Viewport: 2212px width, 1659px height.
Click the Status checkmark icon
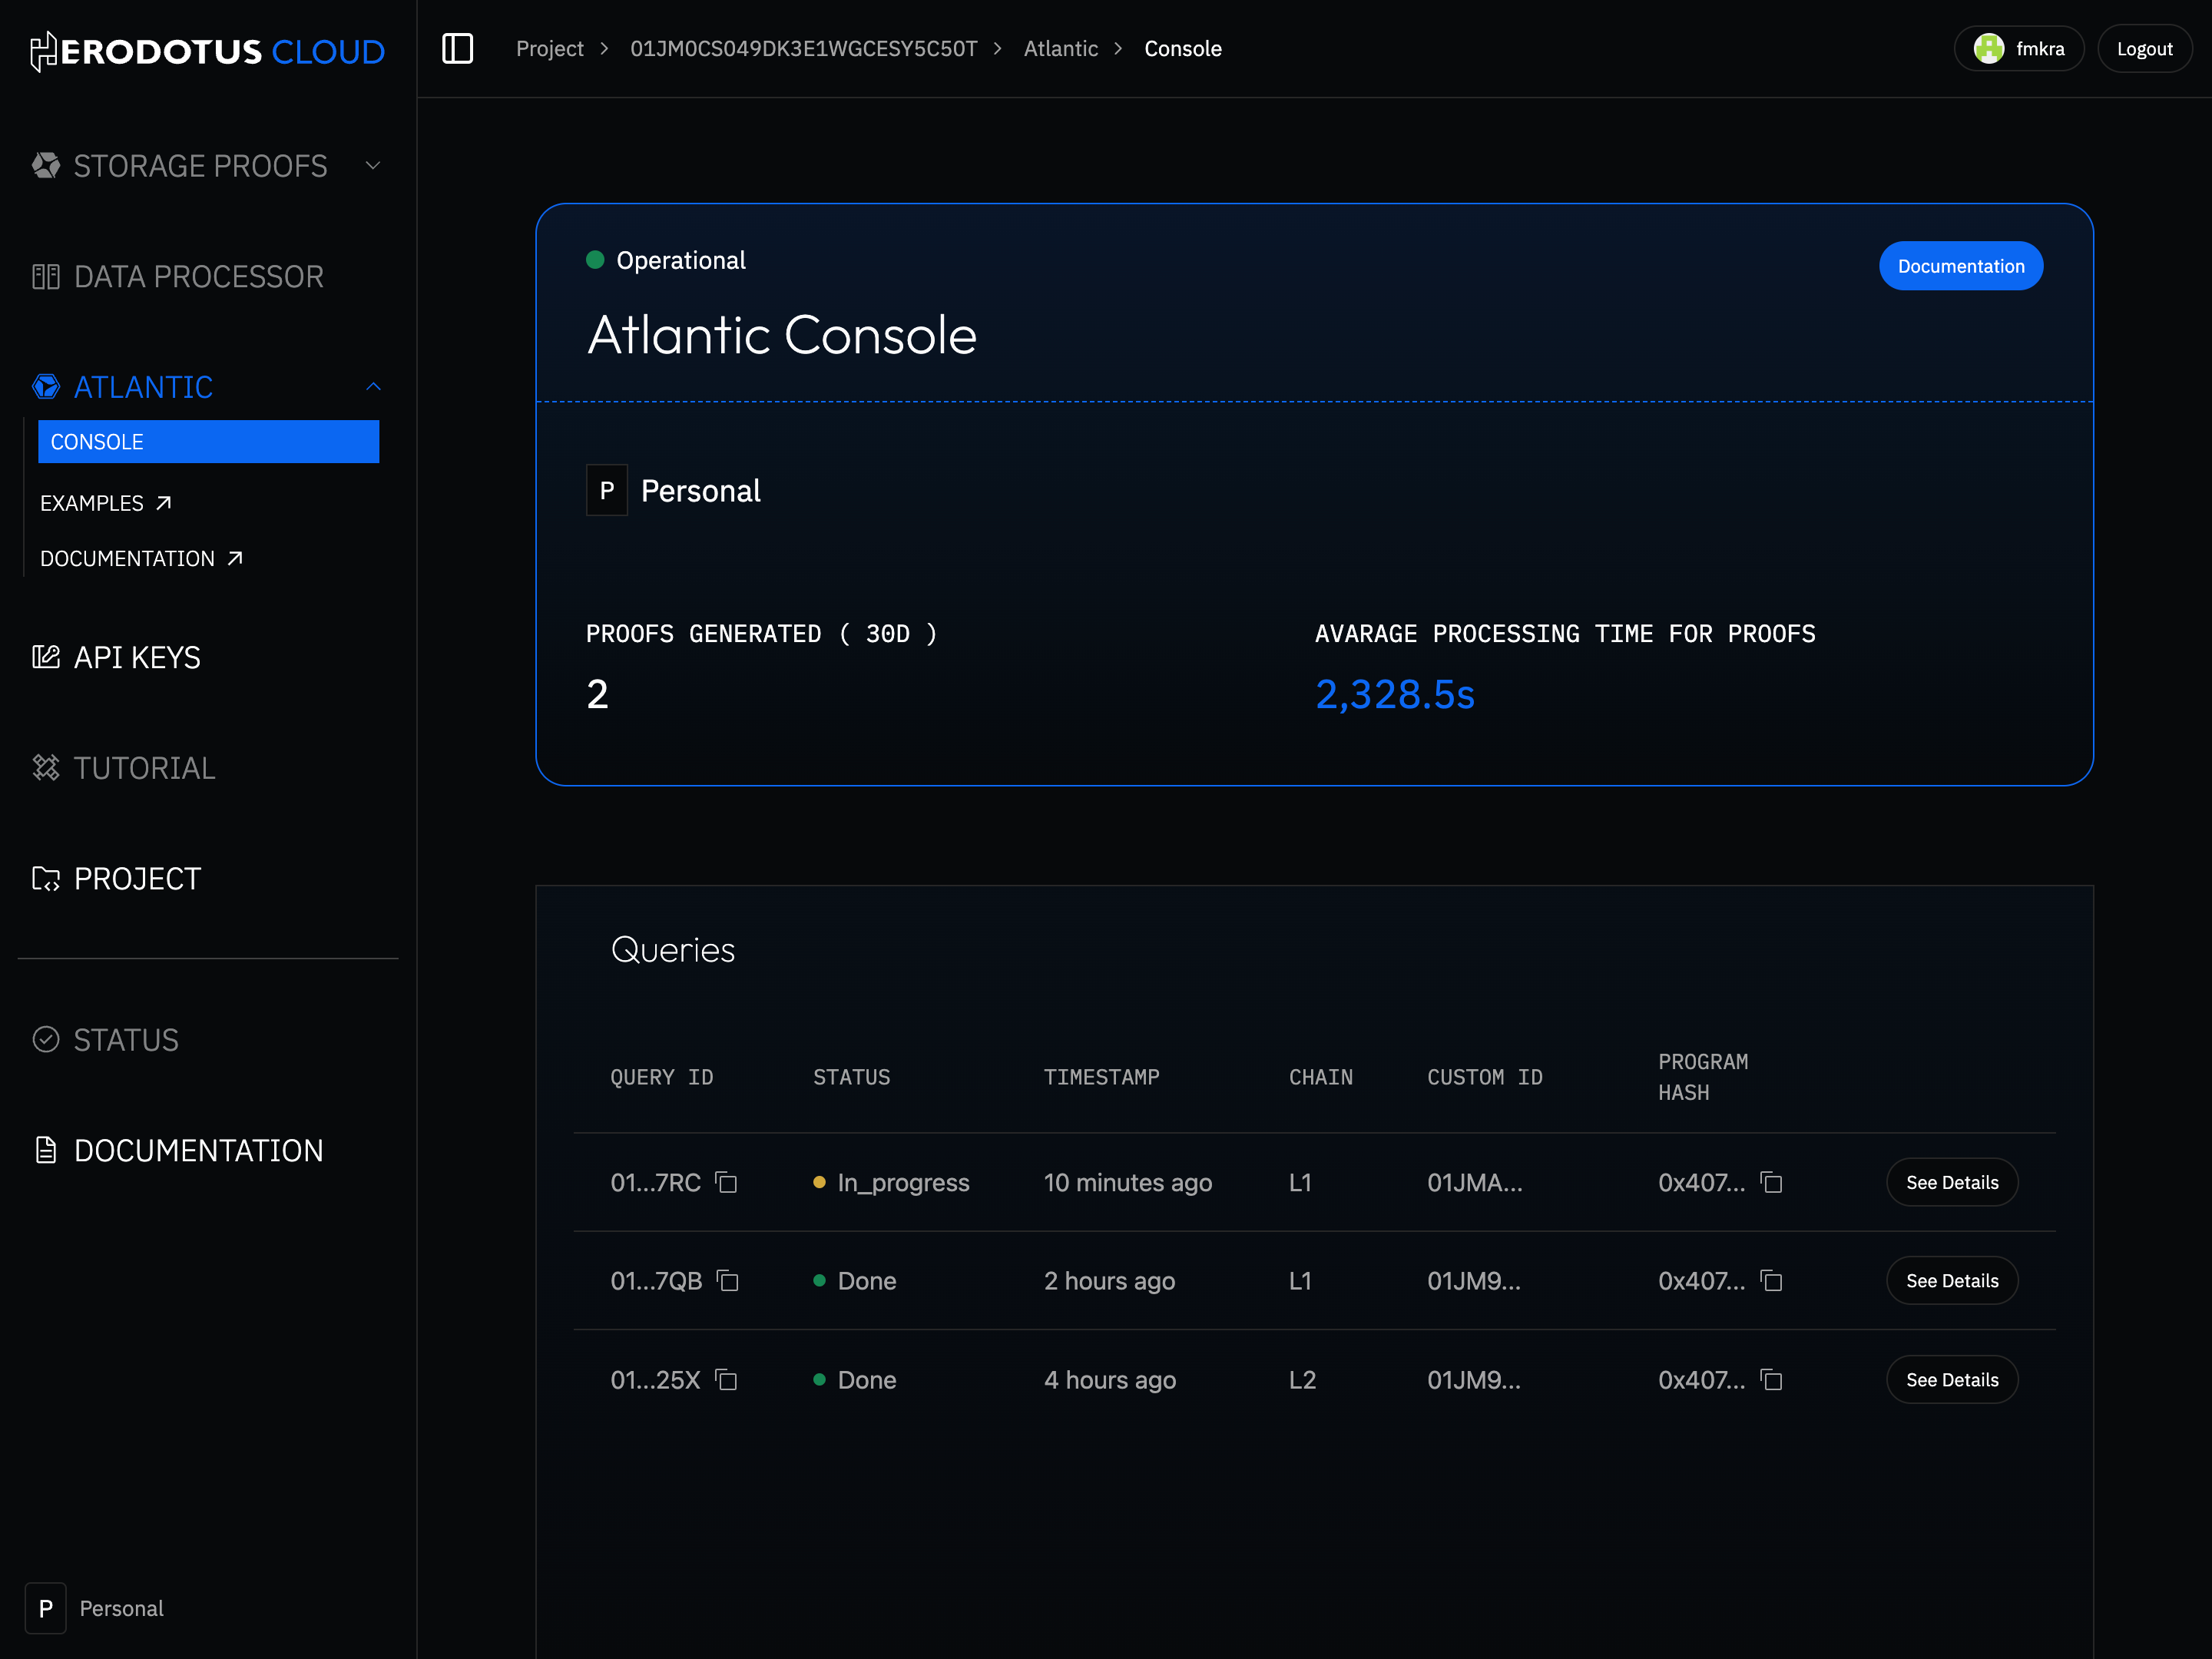point(46,1039)
